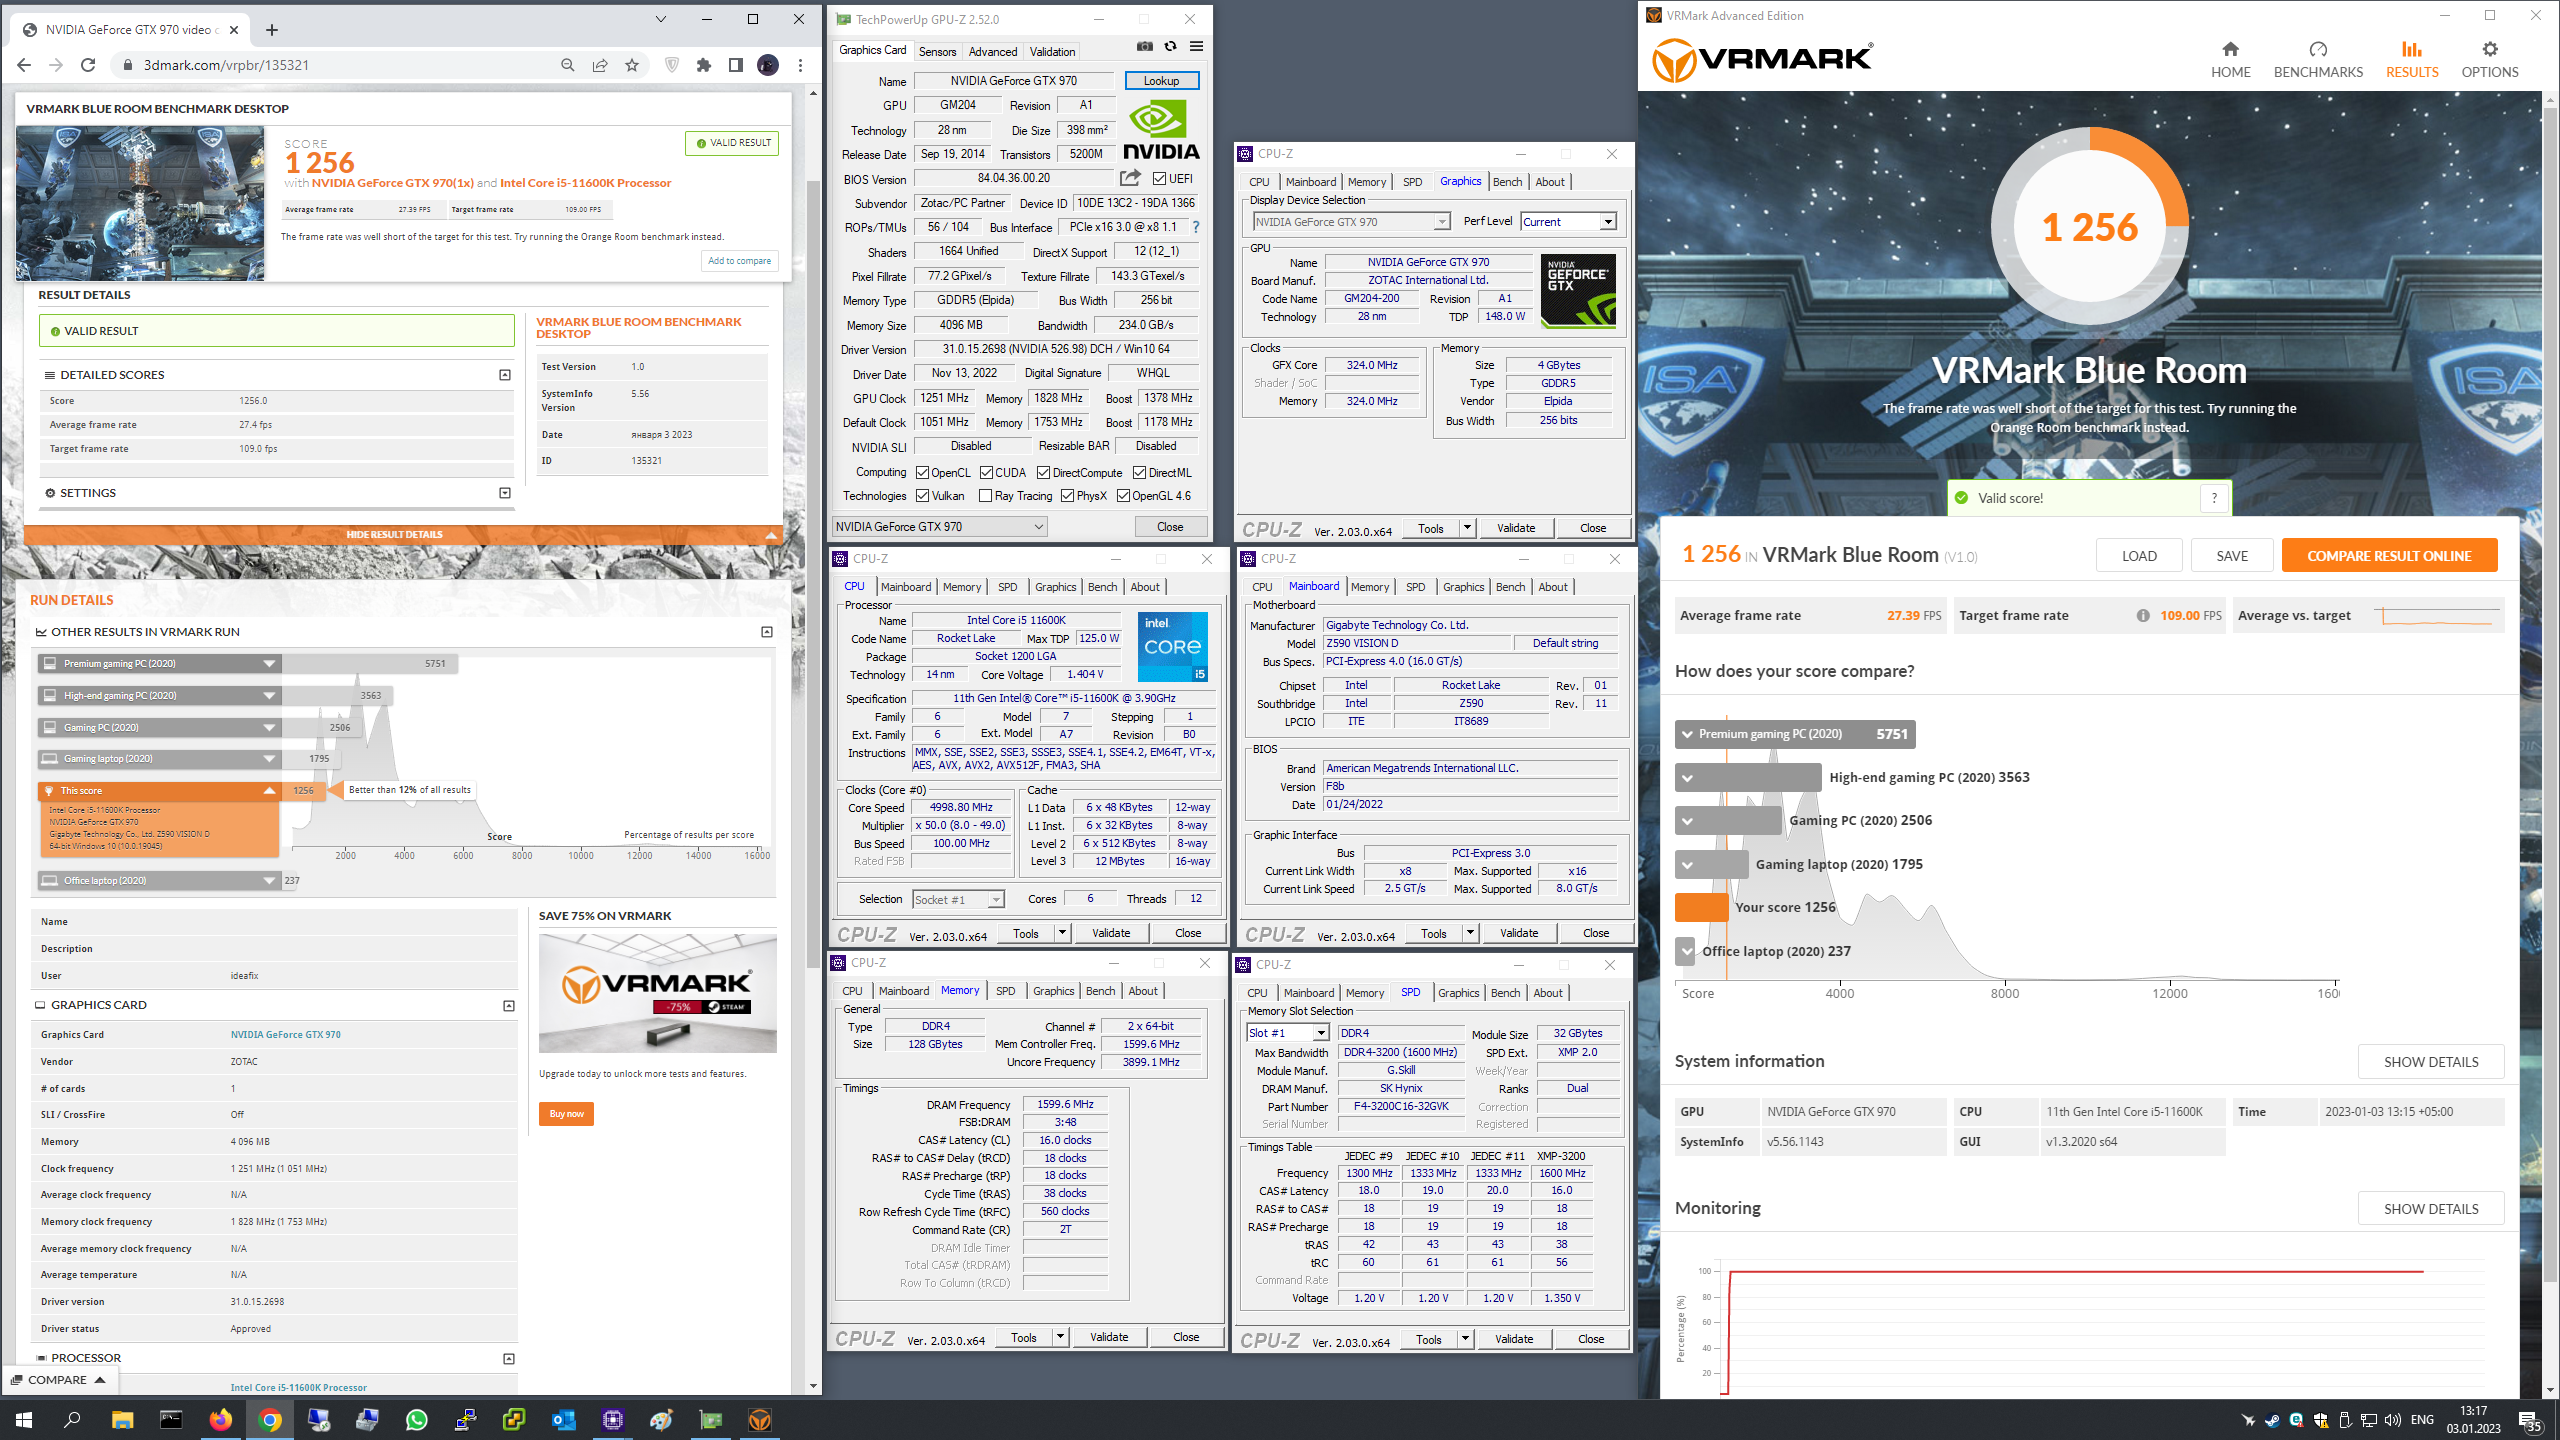Open the Tools dropdown arrow in CPU-Z Memory window
The height and width of the screenshot is (1440, 2560).
click(x=1060, y=1337)
